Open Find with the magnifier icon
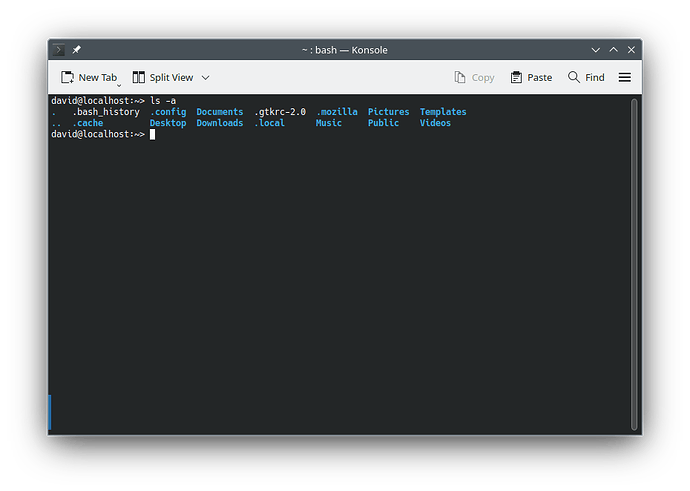The height and width of the screenshot is (491, 690). (586, 78)
